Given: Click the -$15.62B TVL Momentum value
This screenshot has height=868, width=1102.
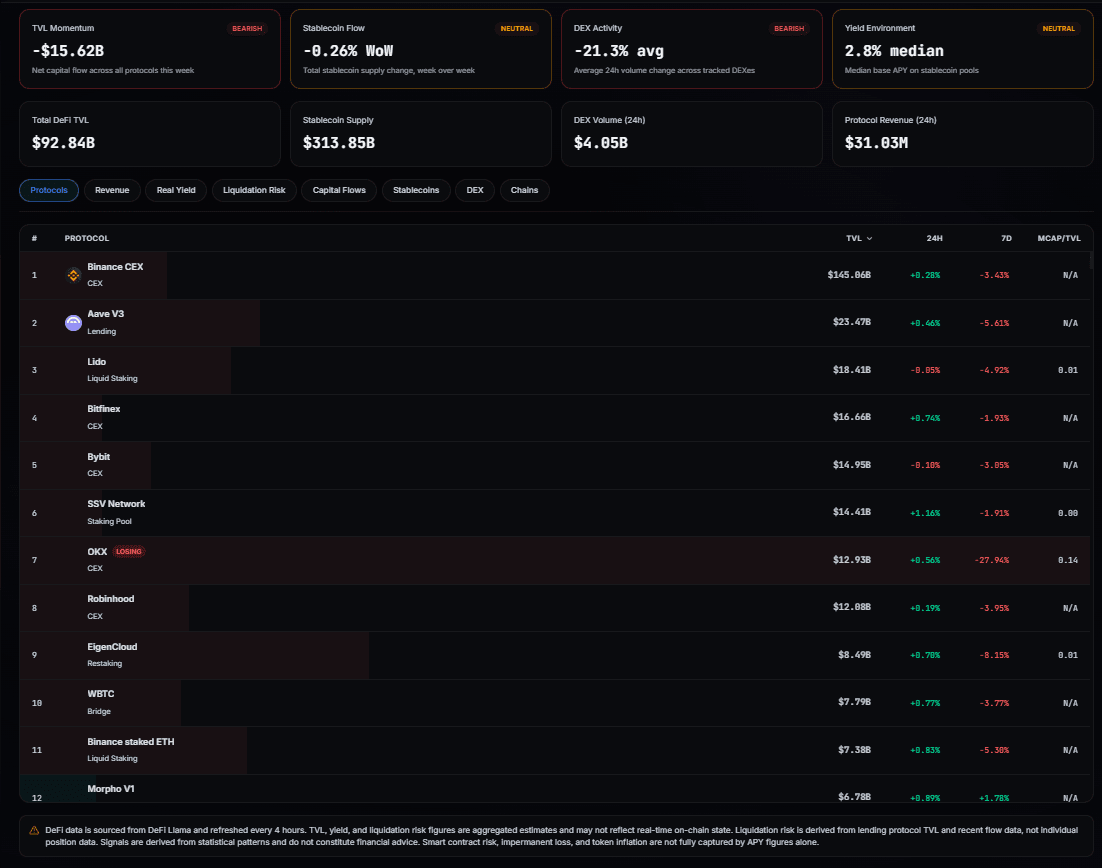Looking at the screenshot, I should (x=68, y=51).
